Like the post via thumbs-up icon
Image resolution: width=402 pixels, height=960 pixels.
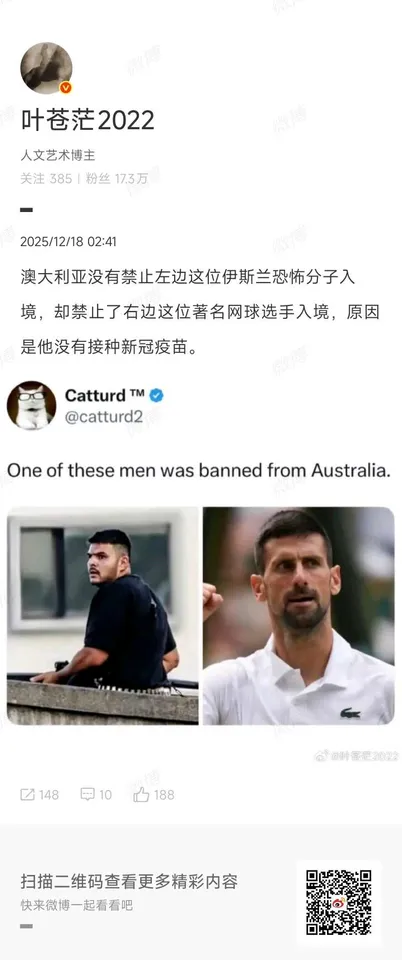[141, 794]
